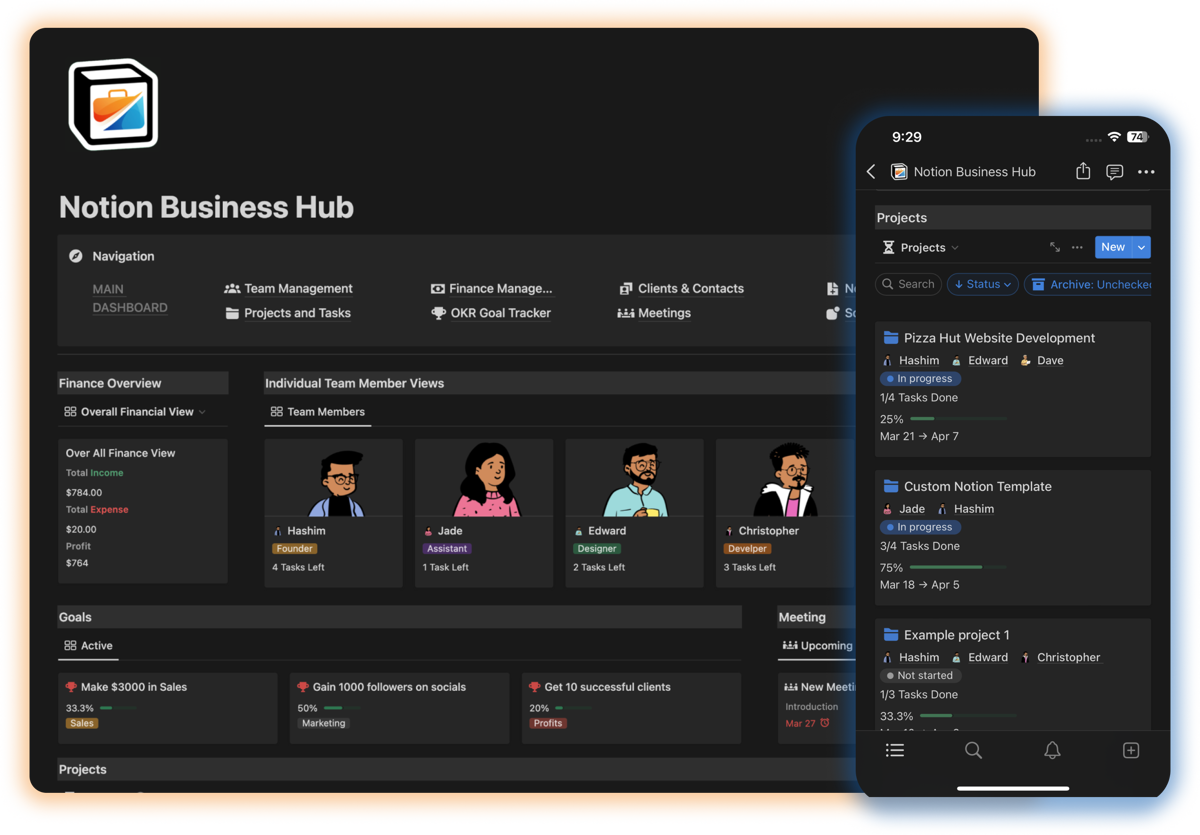Click the 33.3% sales goal progress bar
1200x835 pixels.
(x=118, y=708)
